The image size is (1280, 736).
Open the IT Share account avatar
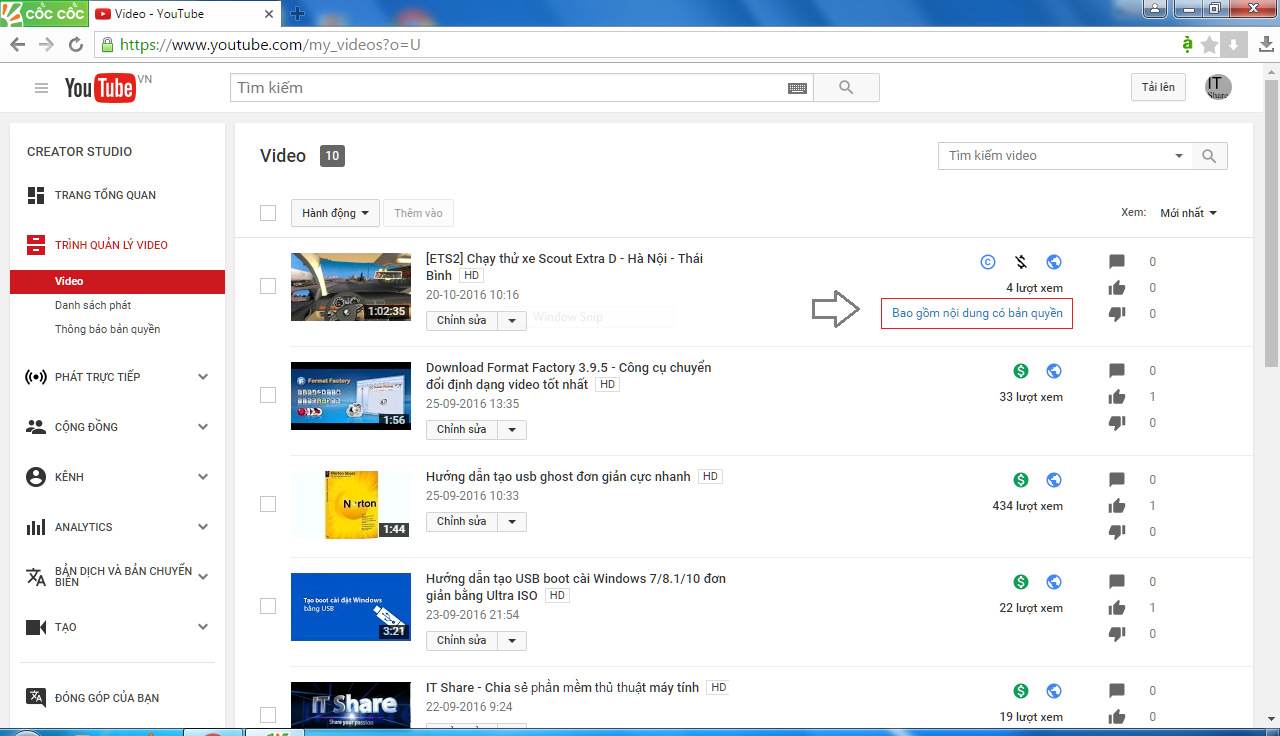1218,87
